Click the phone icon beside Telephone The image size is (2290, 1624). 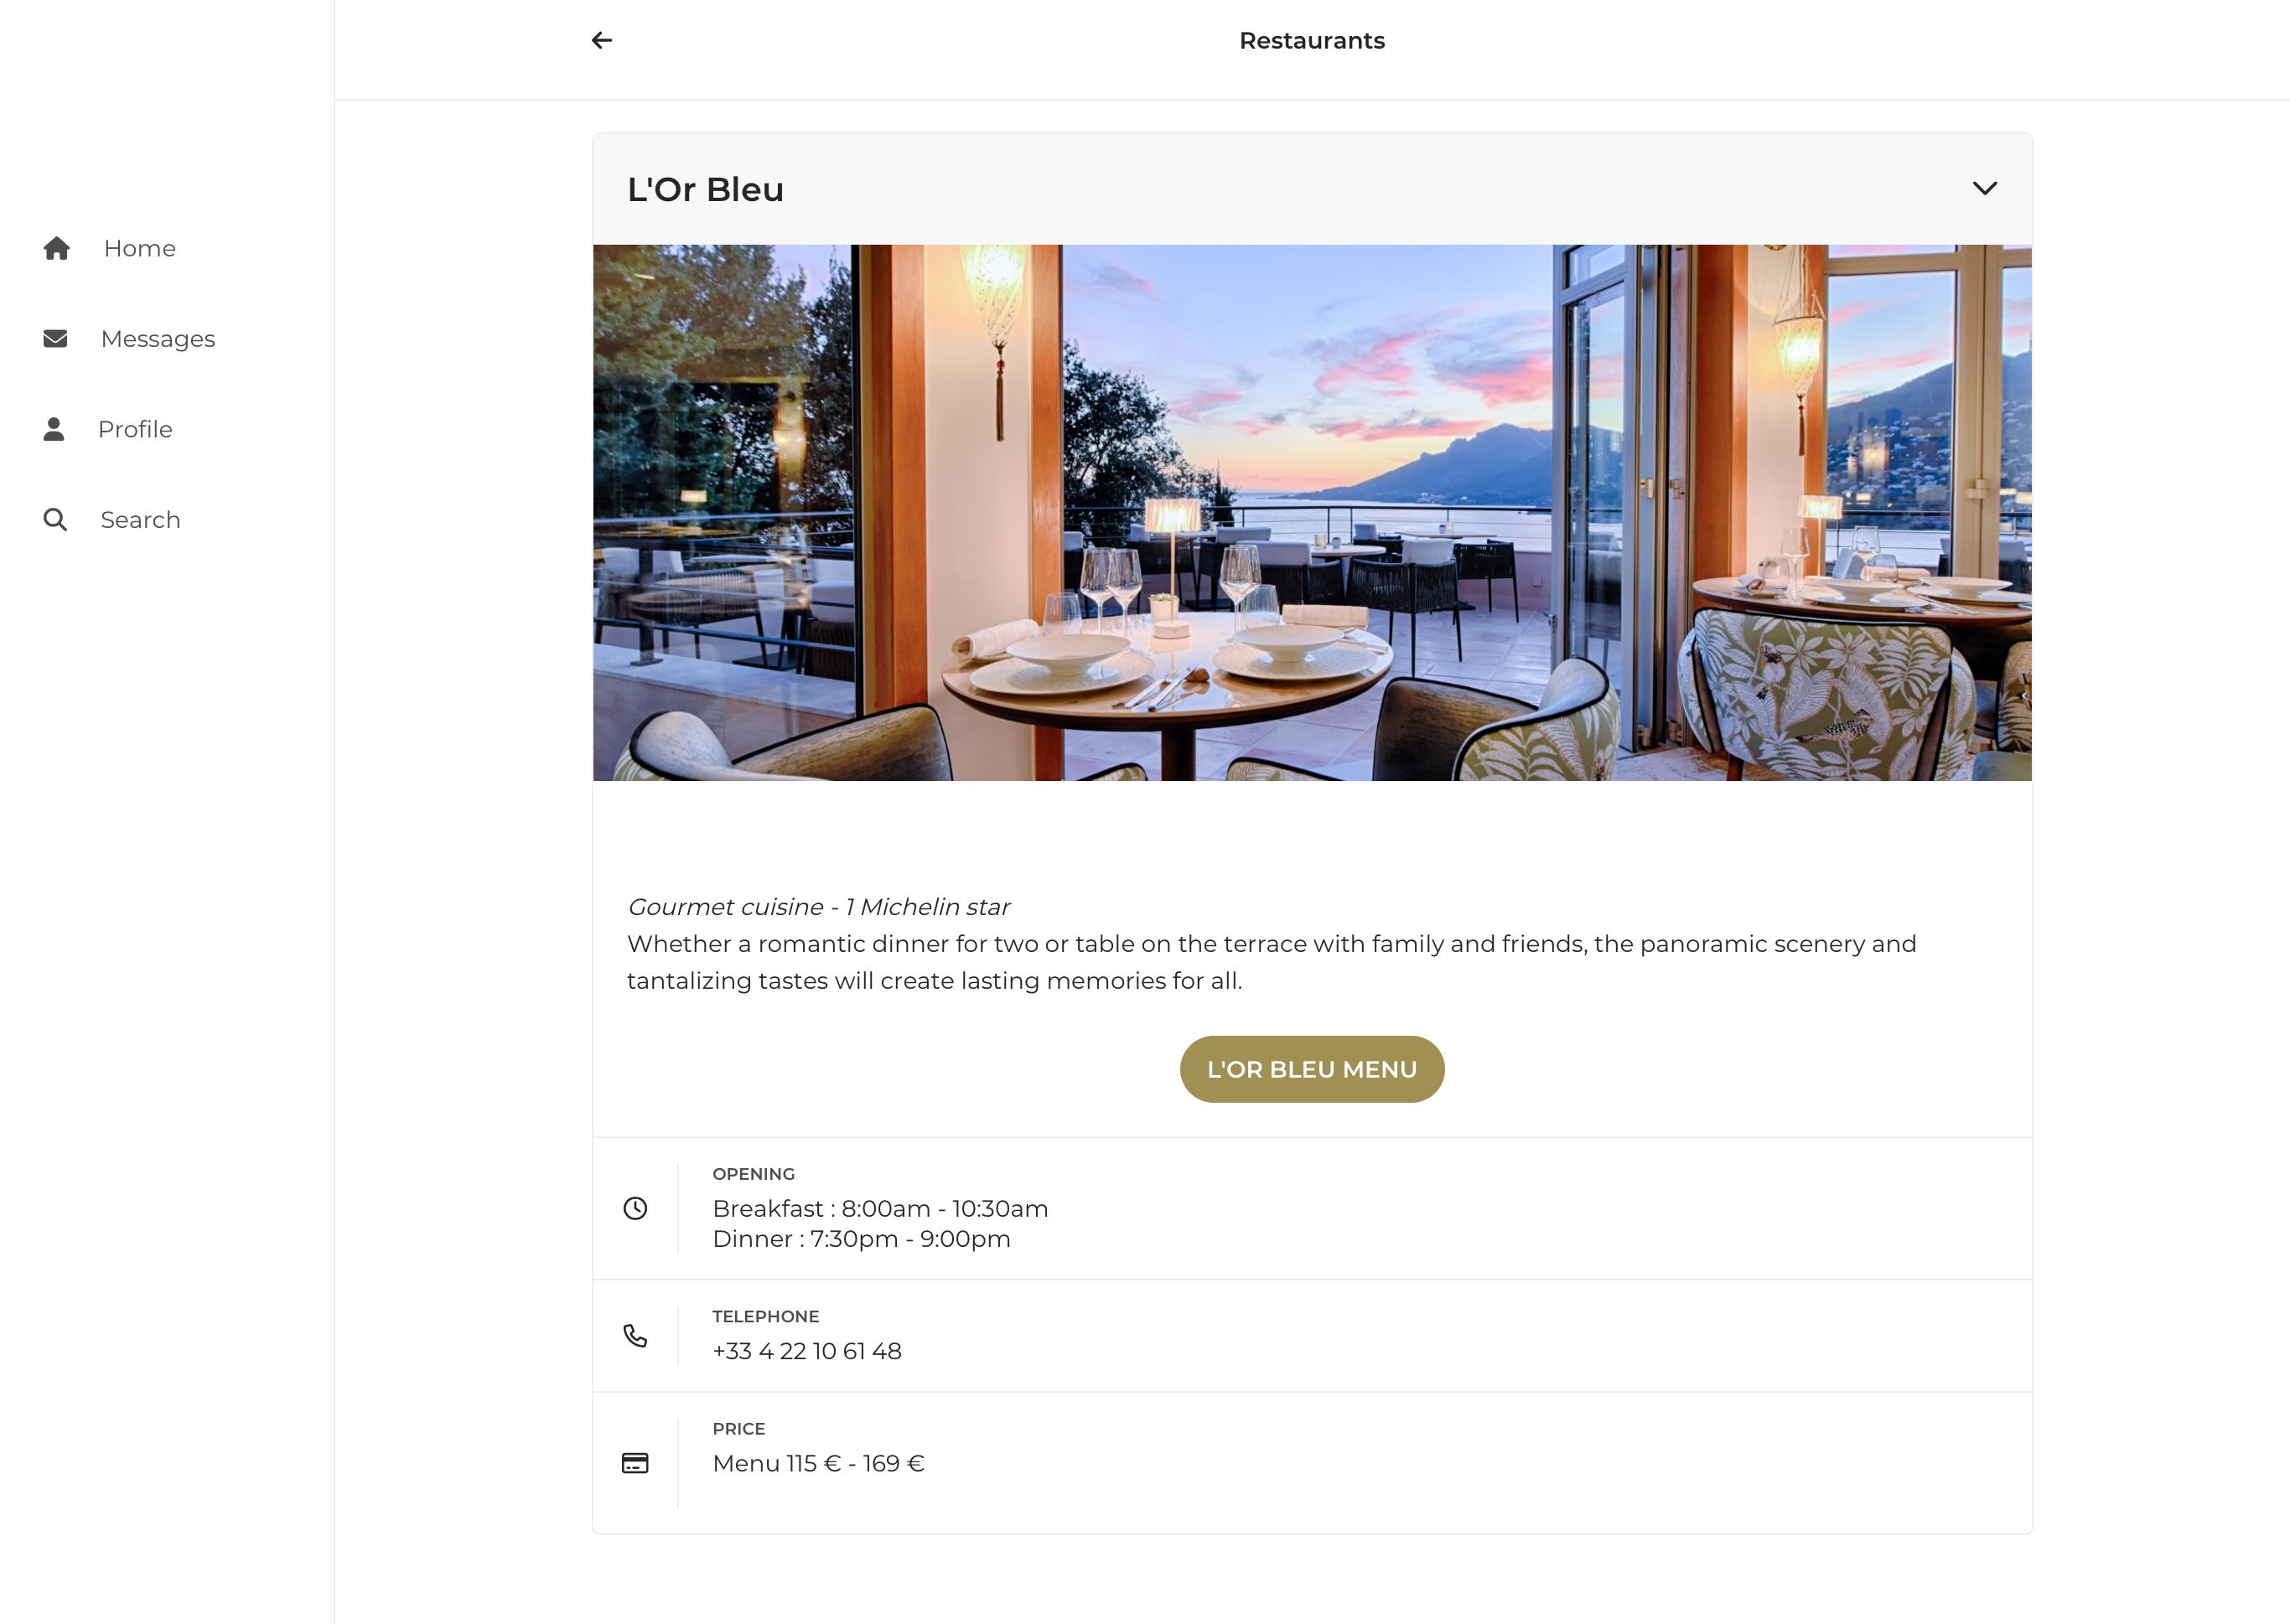(635, 1336)
